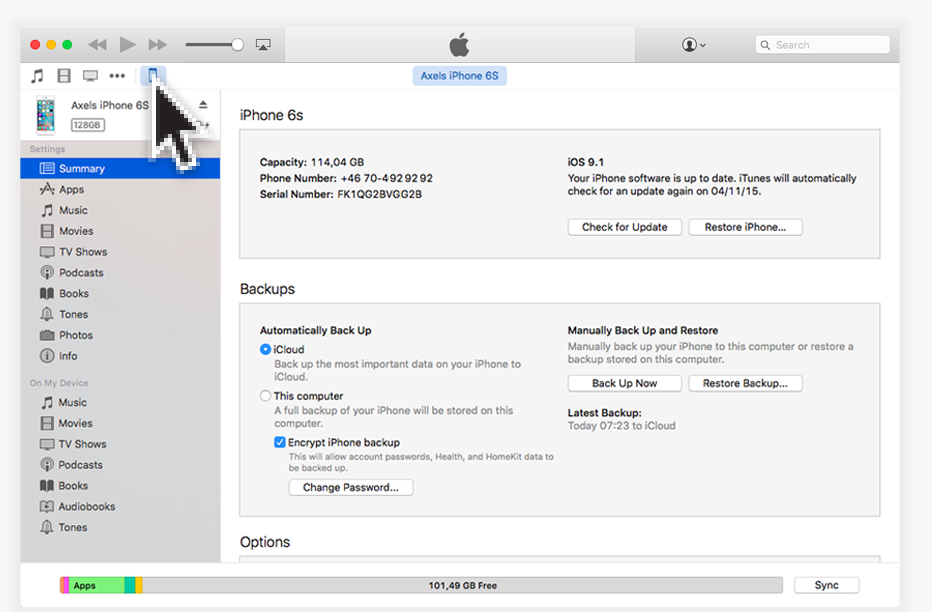This screenshot has width=932, height=612.
Task: Open Music under On My Device
Action: (x=120, y=402)
